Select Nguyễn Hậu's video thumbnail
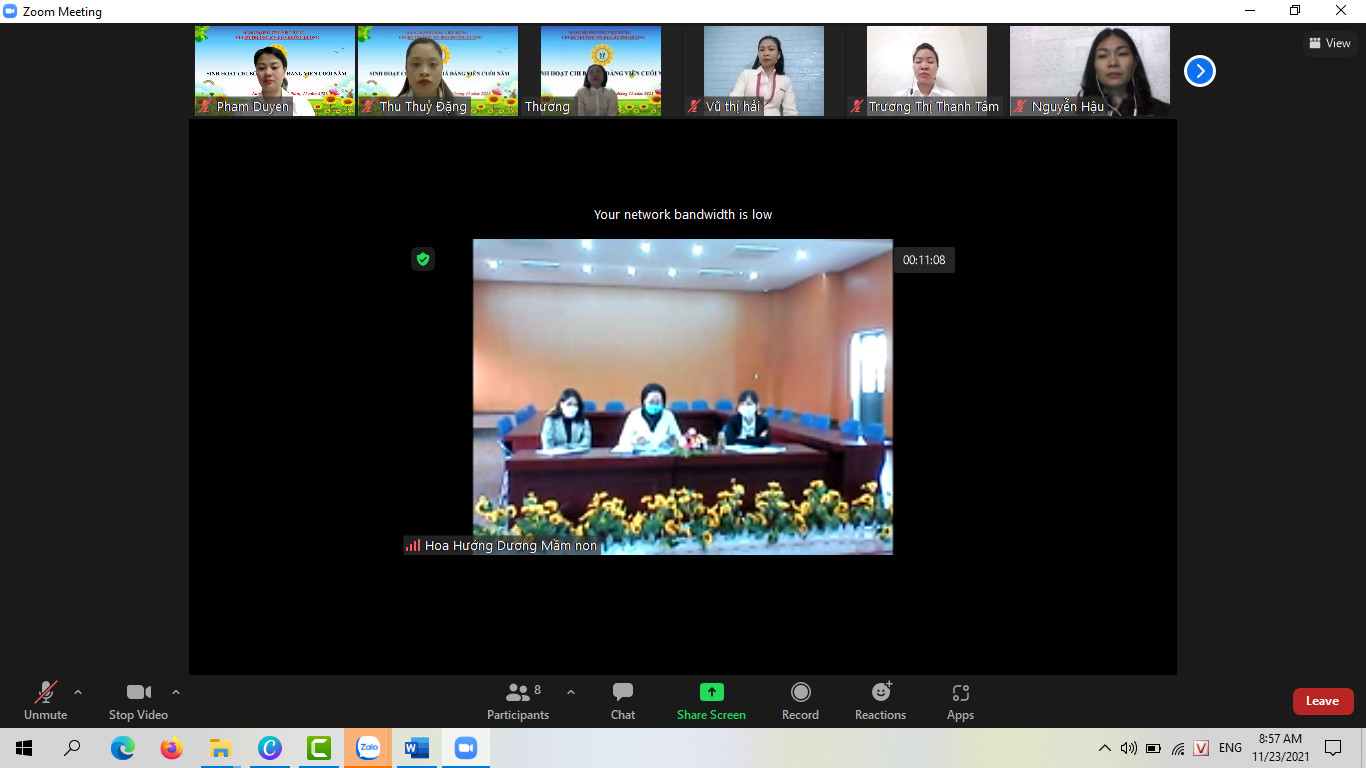 coord(1089,70)
